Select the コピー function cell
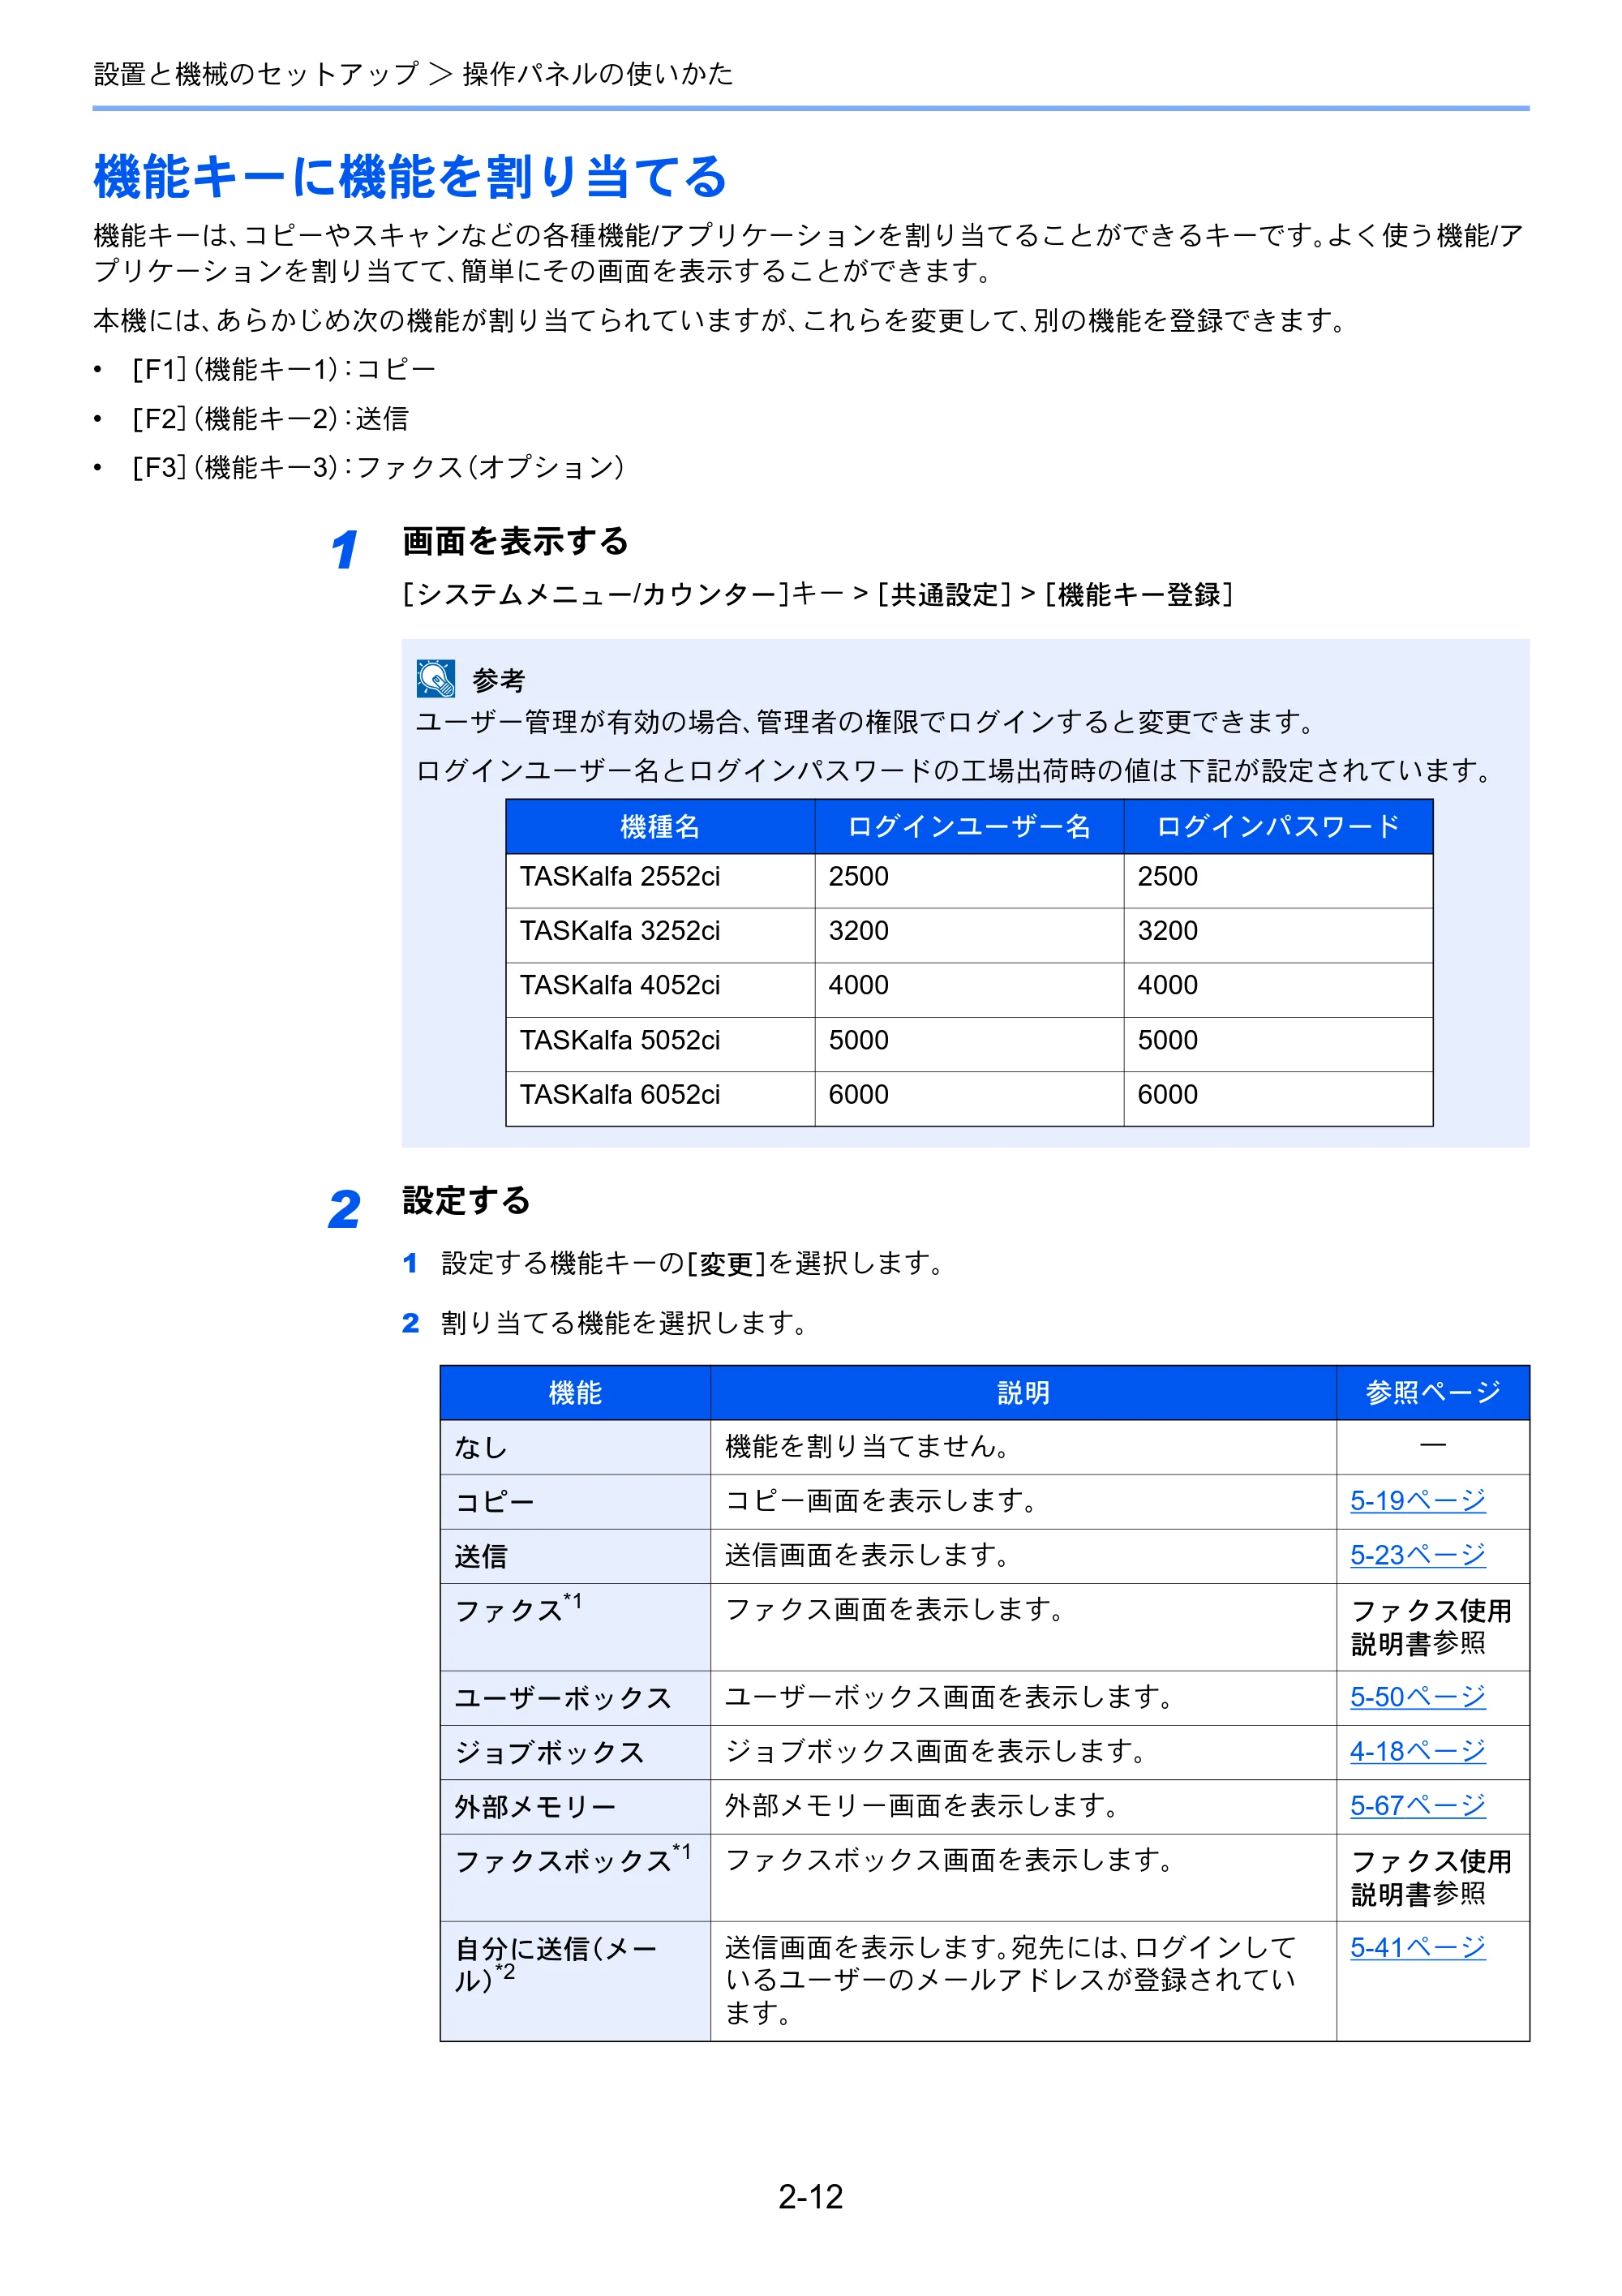The width and height of the screenshot is (1622, 2296). [x=575, y=1501]
